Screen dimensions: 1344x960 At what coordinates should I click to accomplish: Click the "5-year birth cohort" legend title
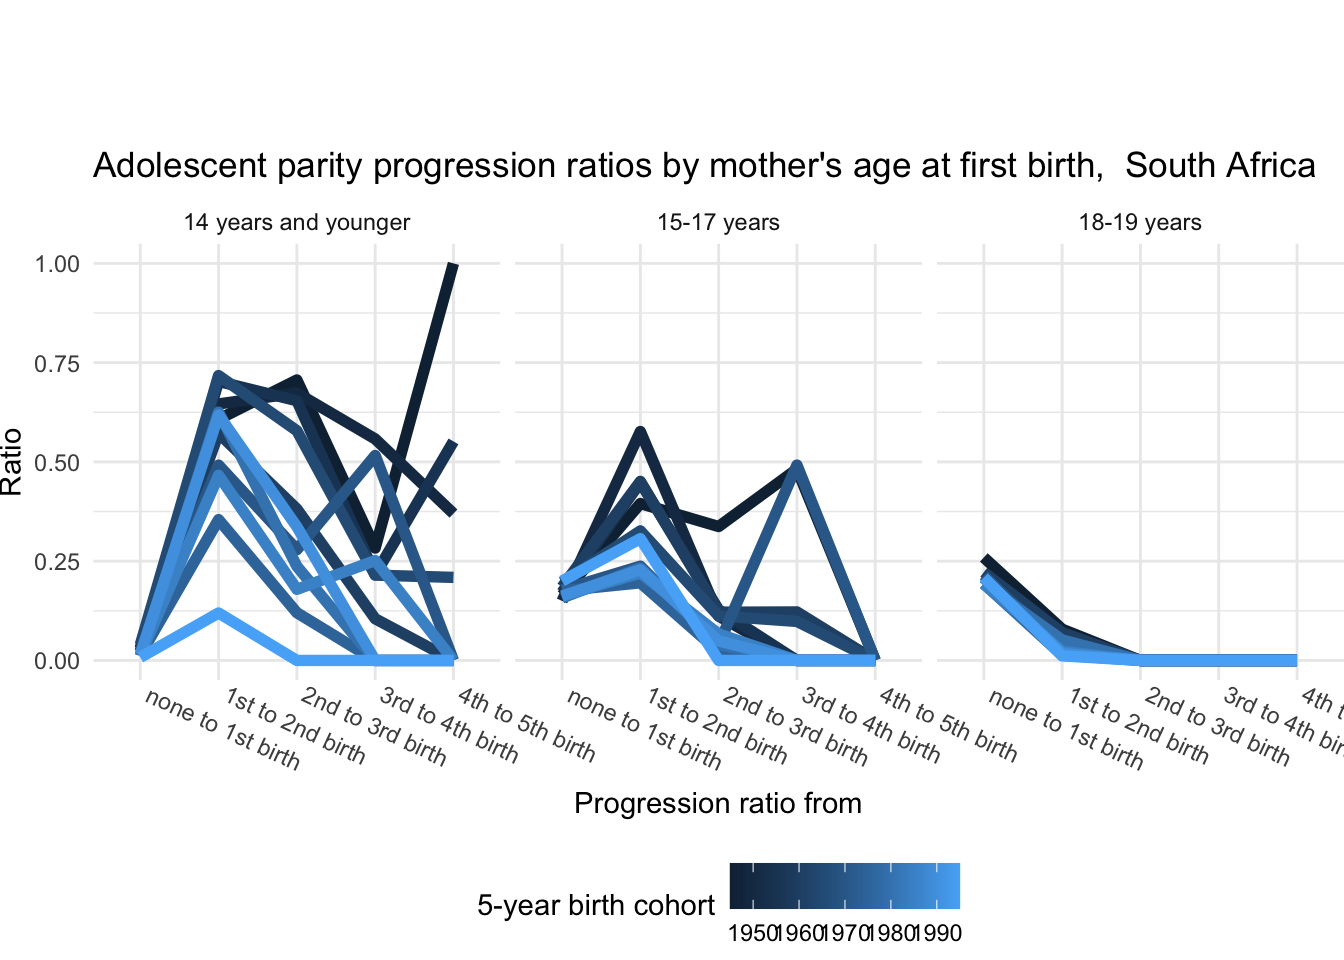[596, 906]
